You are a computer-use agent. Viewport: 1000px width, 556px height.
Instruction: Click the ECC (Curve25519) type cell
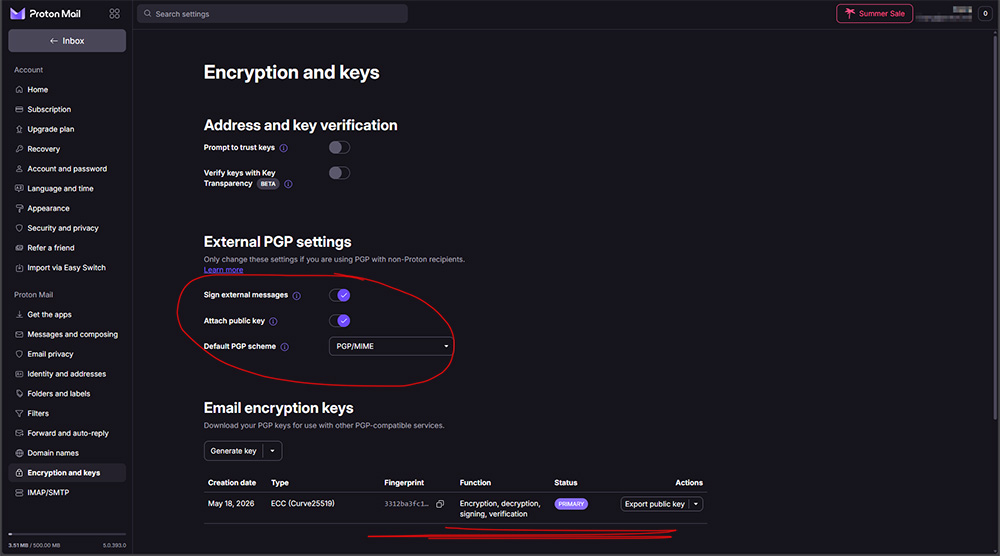point(302,504)
